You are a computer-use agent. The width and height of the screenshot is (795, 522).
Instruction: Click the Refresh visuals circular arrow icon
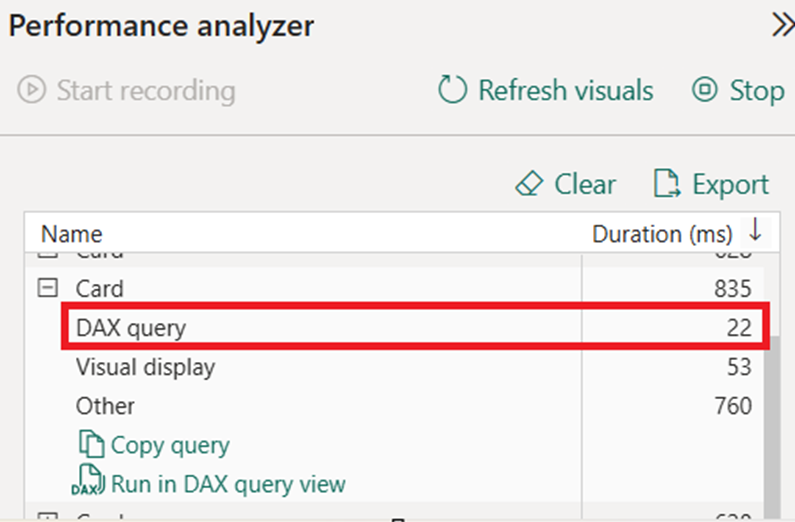coord(453,91)
